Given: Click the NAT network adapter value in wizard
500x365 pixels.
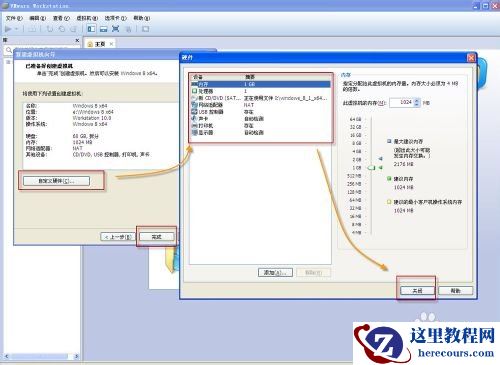Looking at the screenshot, I should (77, 148).
